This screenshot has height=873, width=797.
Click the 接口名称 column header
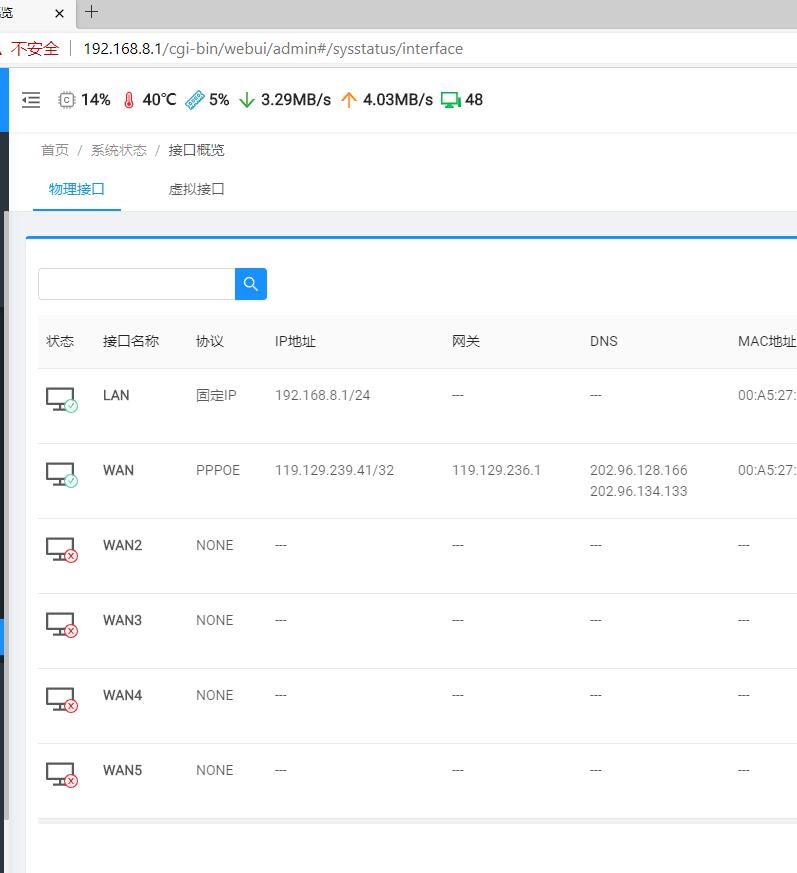[x=131, y=341]
